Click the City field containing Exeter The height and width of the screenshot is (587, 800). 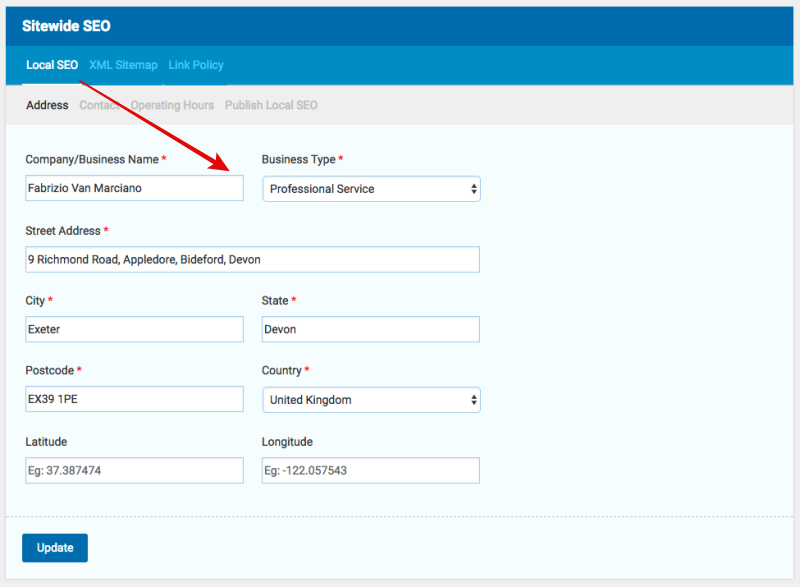[135, 329]
